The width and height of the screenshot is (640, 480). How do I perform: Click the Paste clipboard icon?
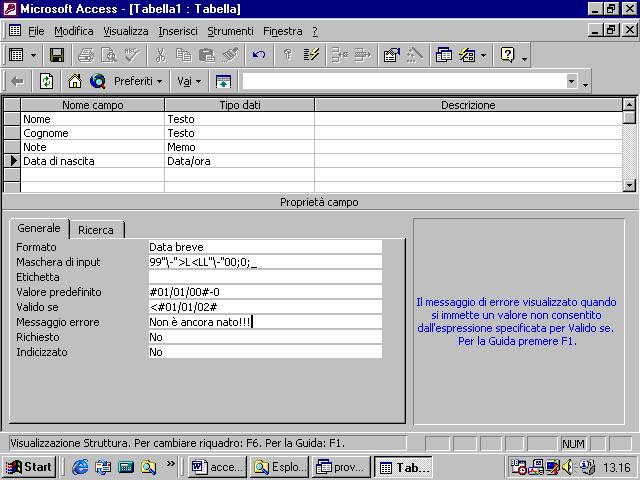point(207,55)
